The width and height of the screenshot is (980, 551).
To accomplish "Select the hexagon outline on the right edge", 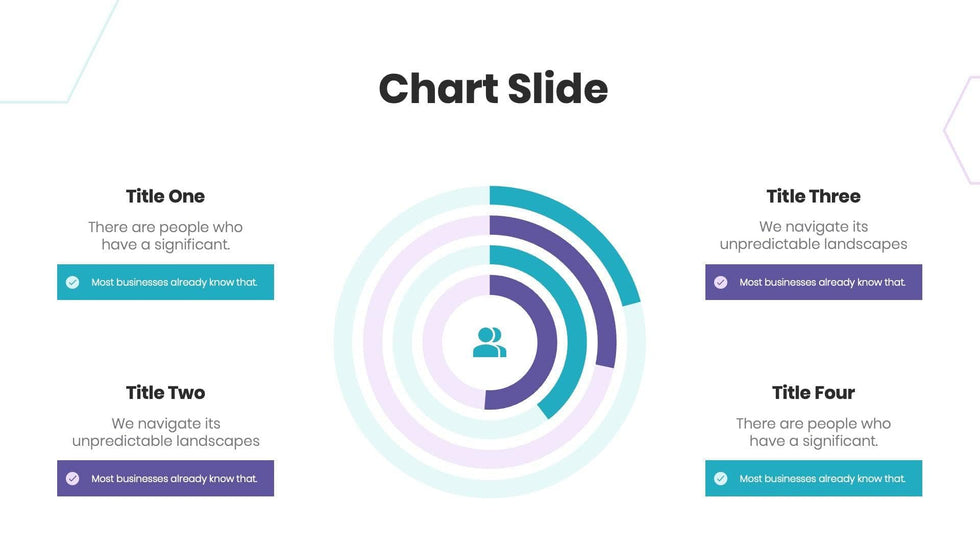I will (960, 130).
